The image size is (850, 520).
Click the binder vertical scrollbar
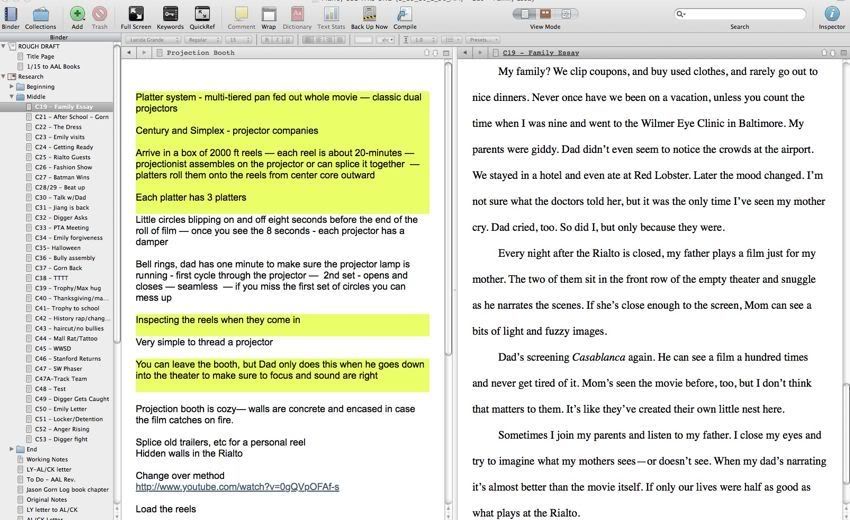tap(117, 193)
